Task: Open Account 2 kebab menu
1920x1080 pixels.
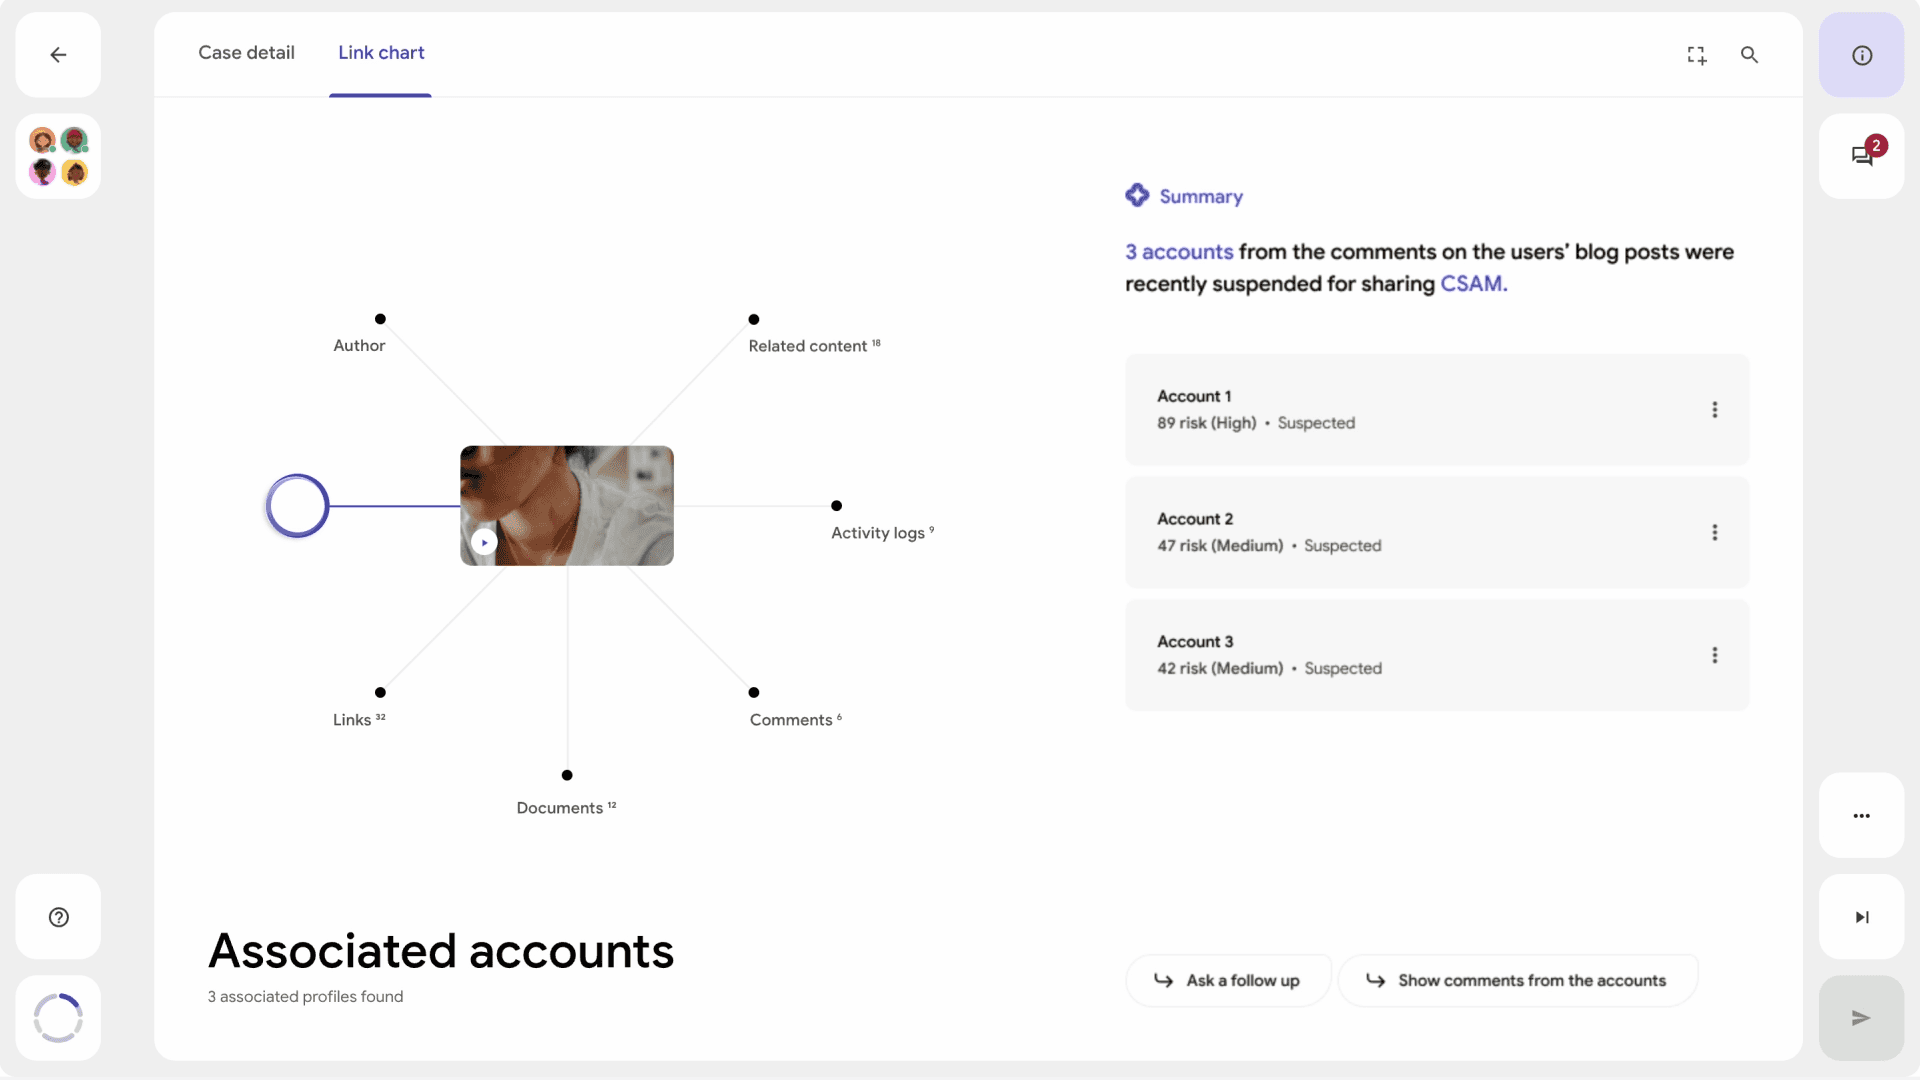Action: (x=1714, y=533)
